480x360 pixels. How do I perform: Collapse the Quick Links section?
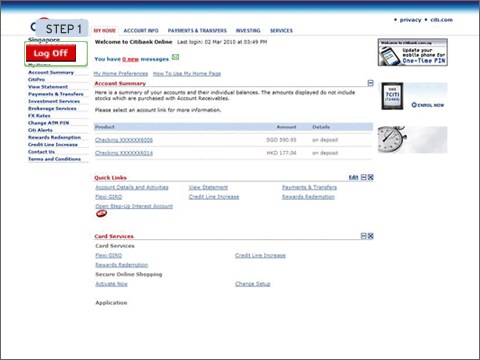click(364, 177)
